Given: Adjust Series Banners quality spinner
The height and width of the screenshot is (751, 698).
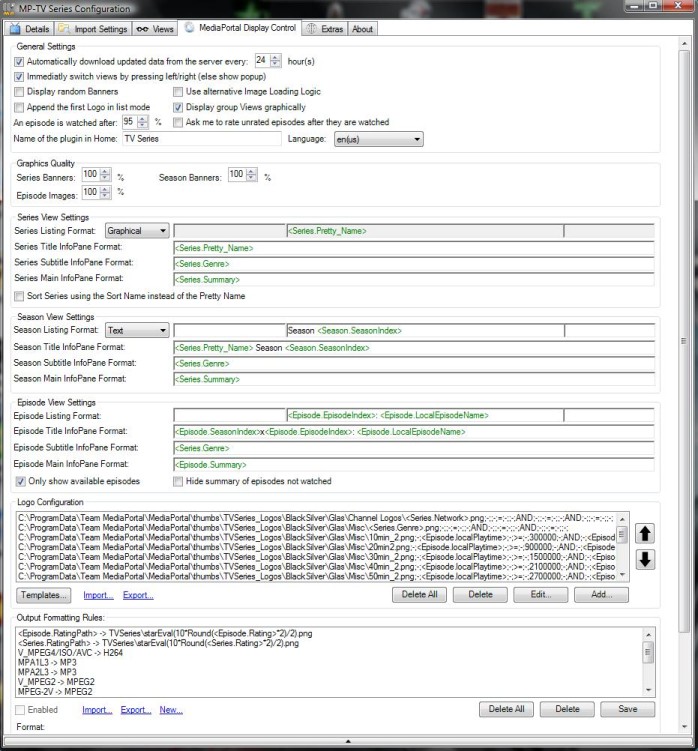Looking at the screenshot, I should 105,174.
